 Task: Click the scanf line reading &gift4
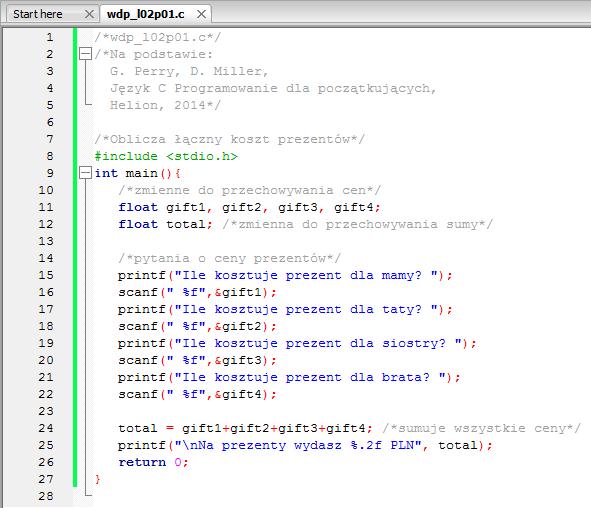coord(197,394)
